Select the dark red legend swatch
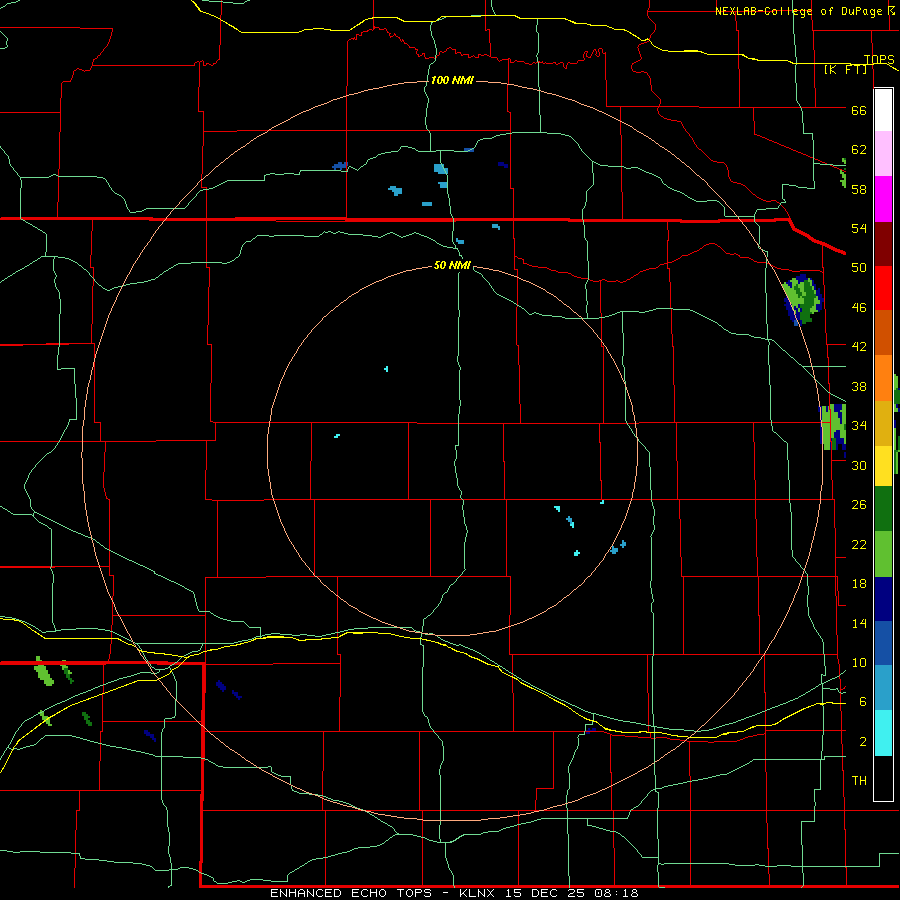 (883, 243)
